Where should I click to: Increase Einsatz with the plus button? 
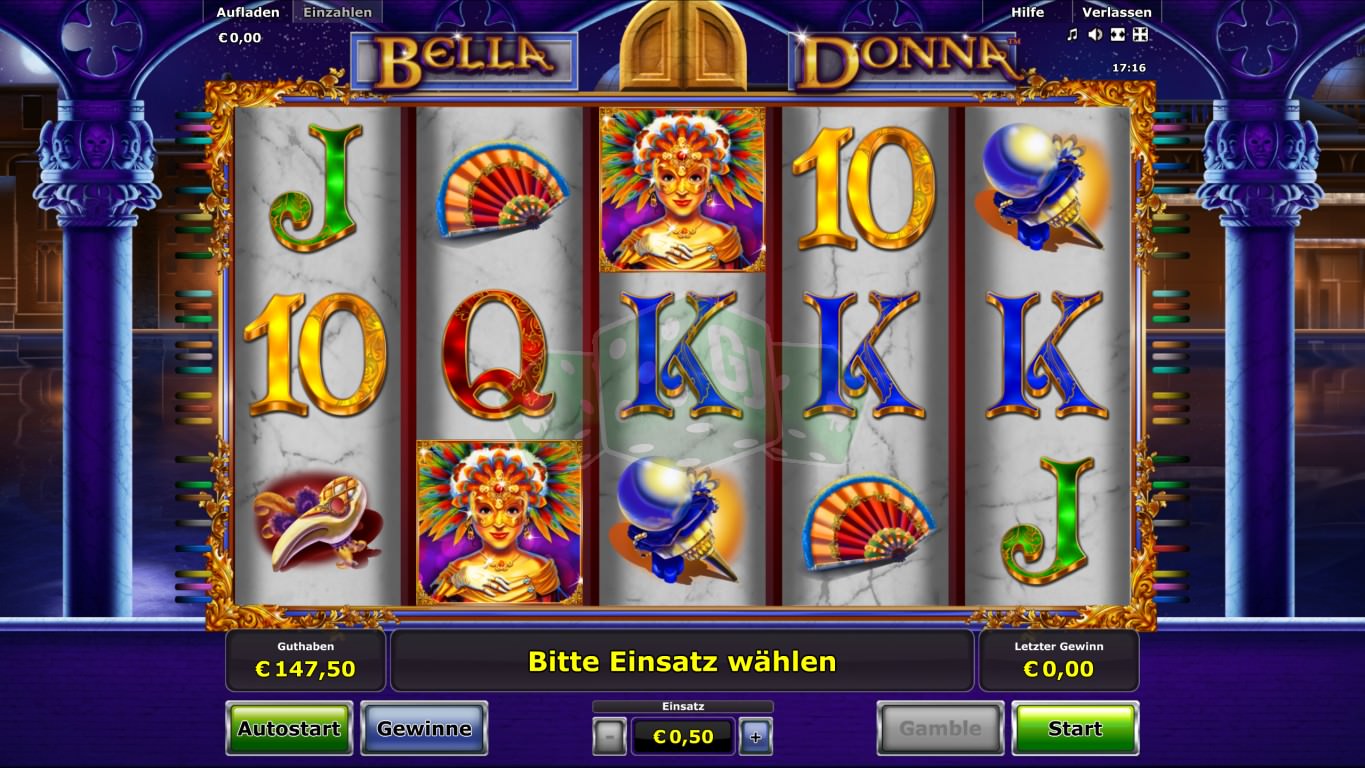coord(755,737)
